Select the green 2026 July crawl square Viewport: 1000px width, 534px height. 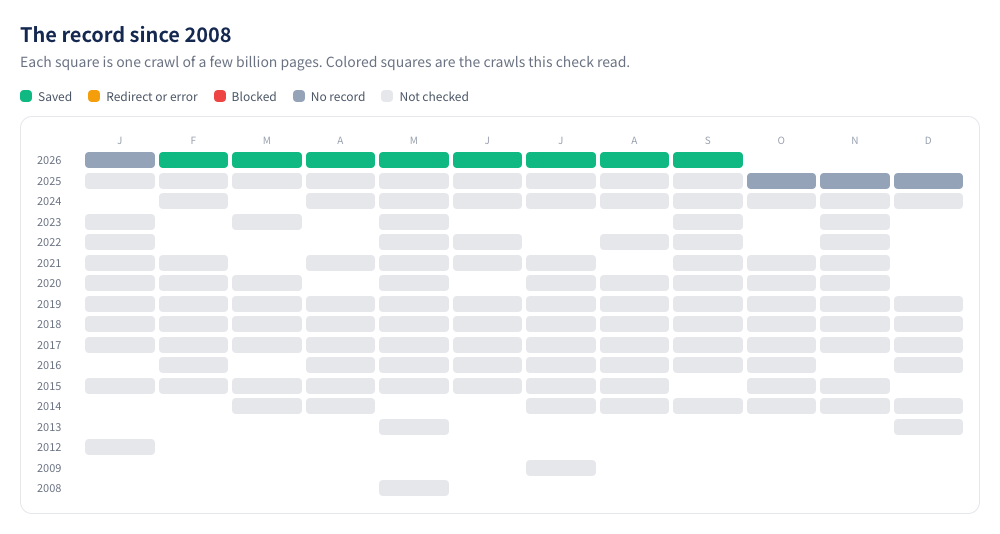561,160
